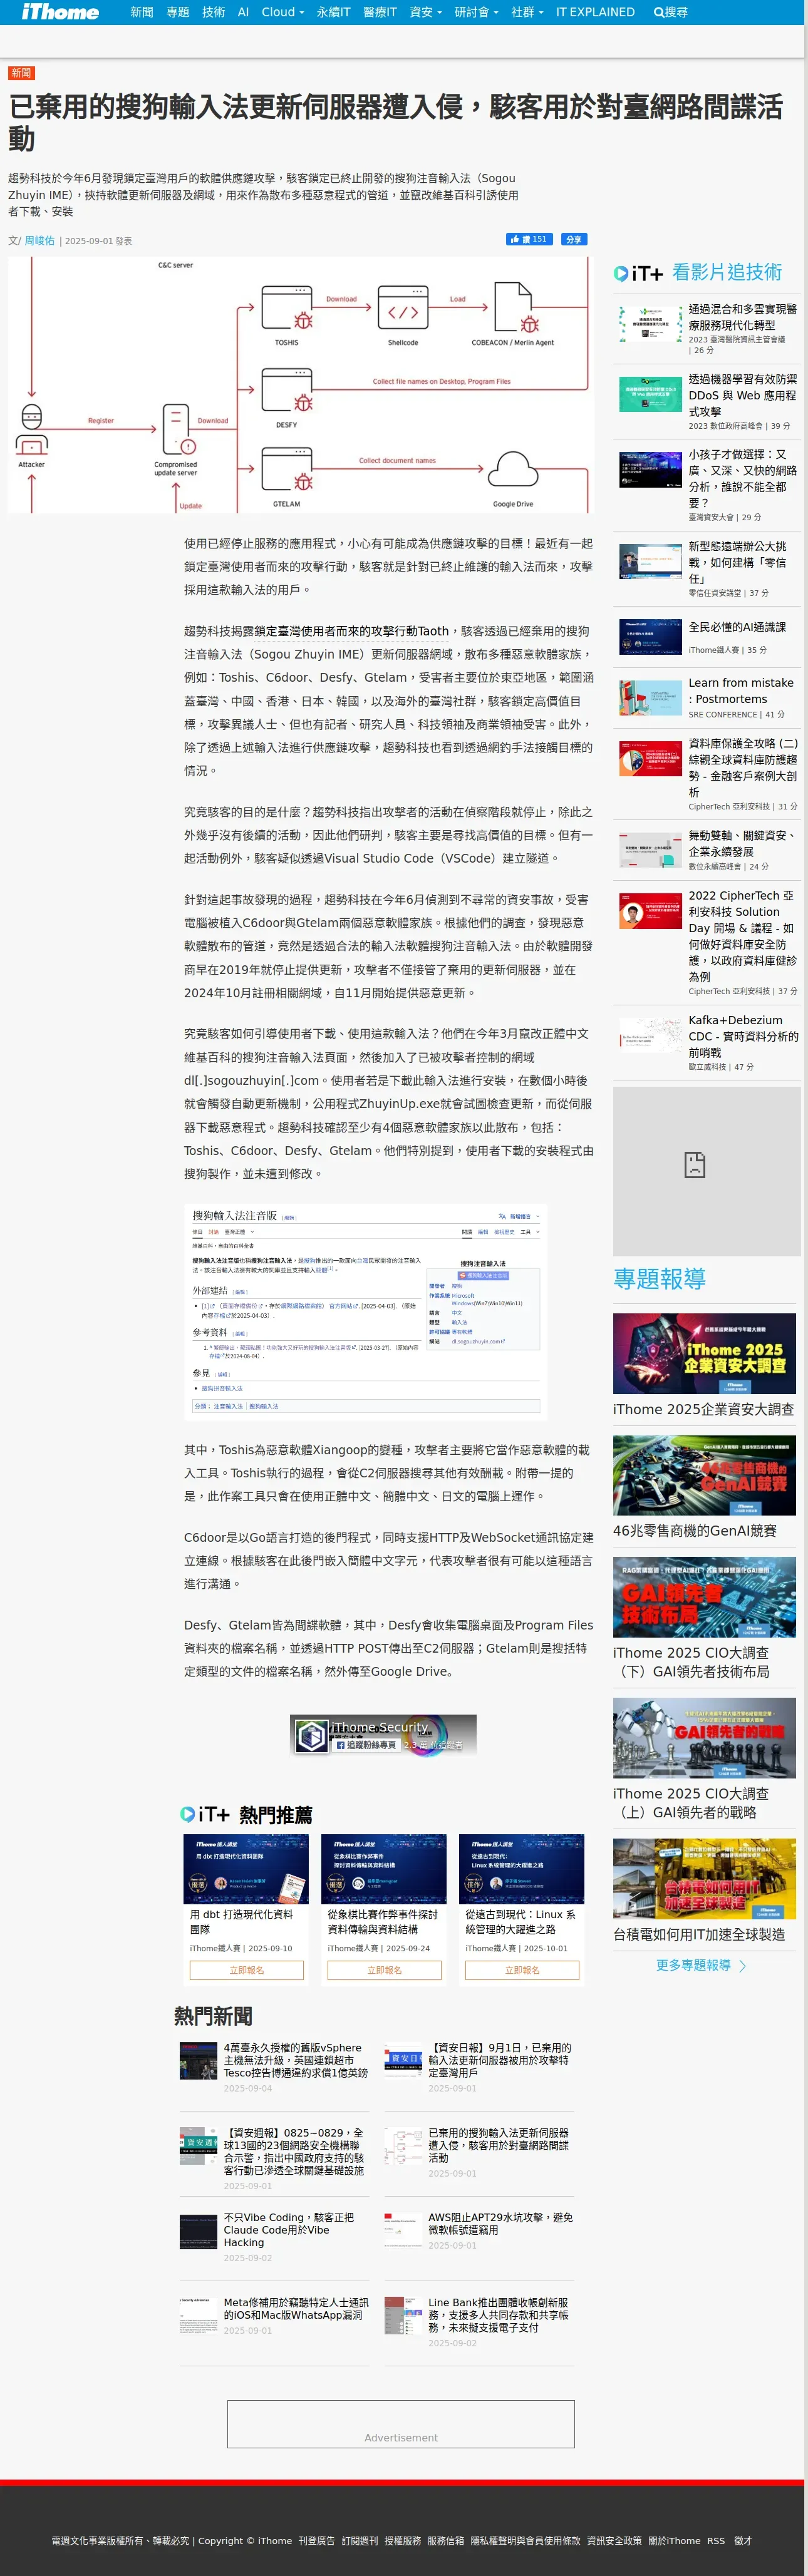Open footer 關於iThome link
808x2576 pixels.
674,2540
